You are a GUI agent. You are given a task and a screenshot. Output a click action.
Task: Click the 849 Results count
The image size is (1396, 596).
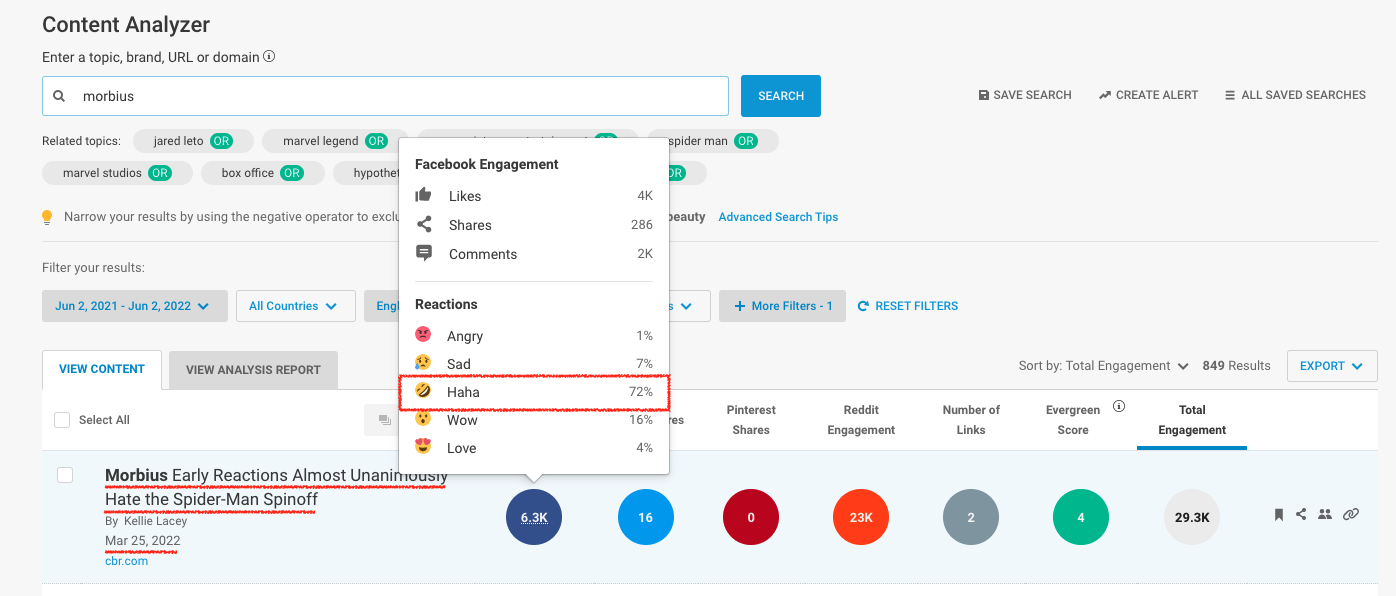[x=1236, y=366]
